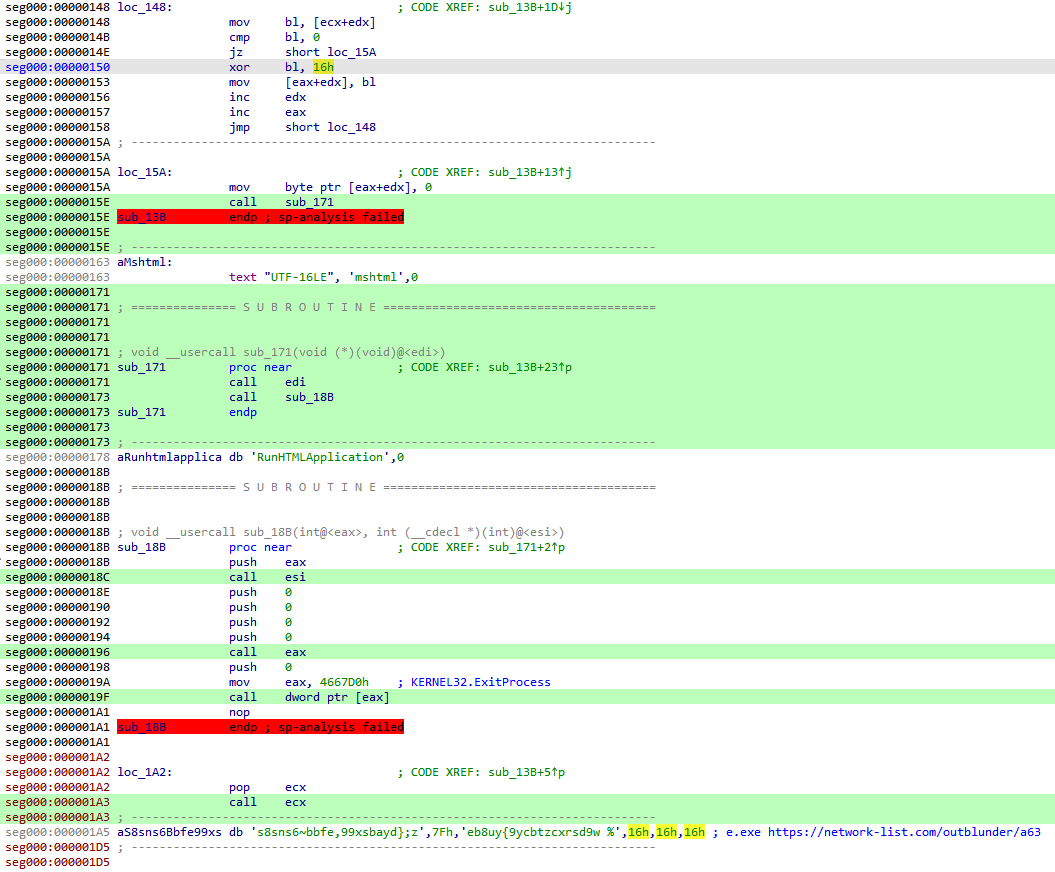Click sub_18B proc near name

pos(141,548)
